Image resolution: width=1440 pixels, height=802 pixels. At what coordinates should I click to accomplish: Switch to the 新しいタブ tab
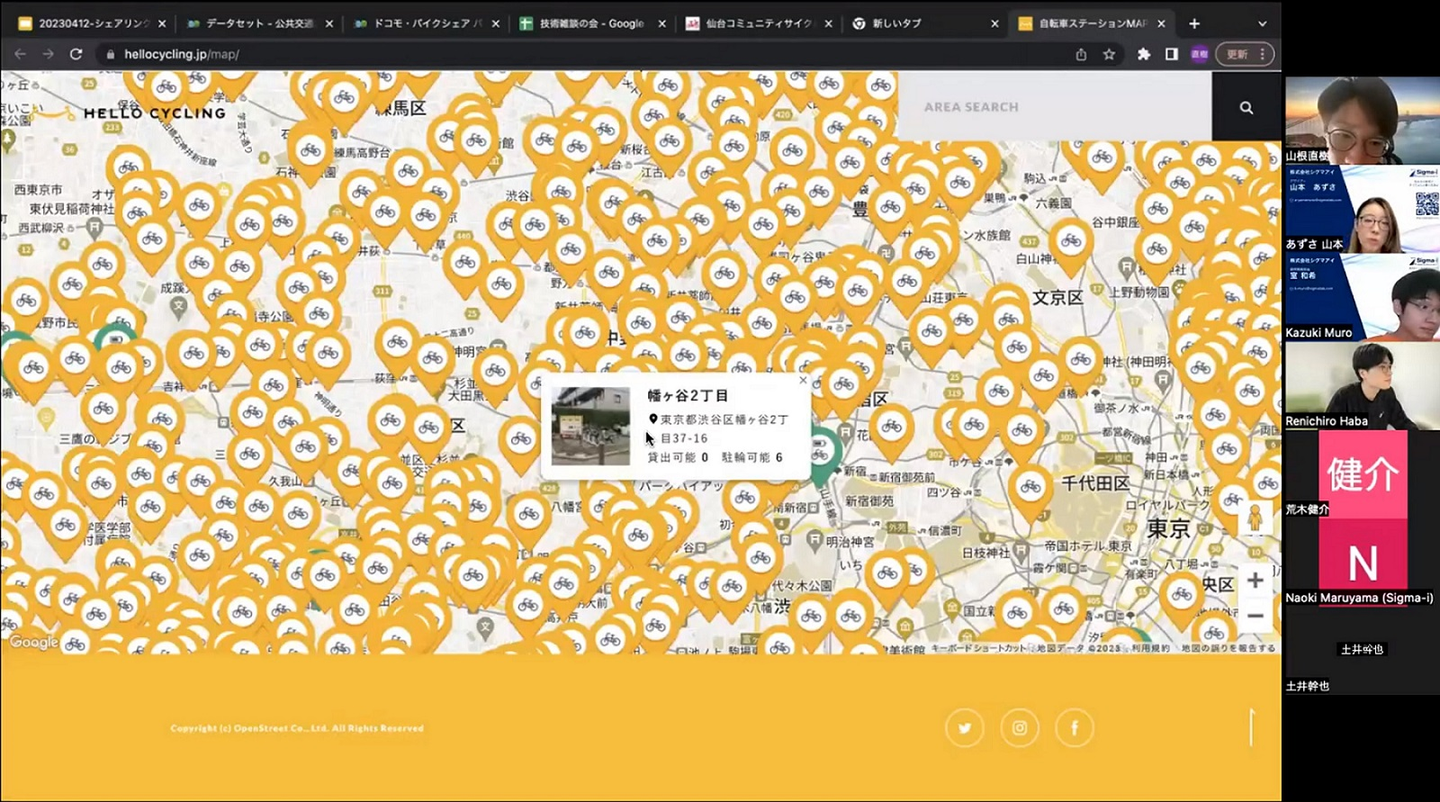(x=923, y=23)
